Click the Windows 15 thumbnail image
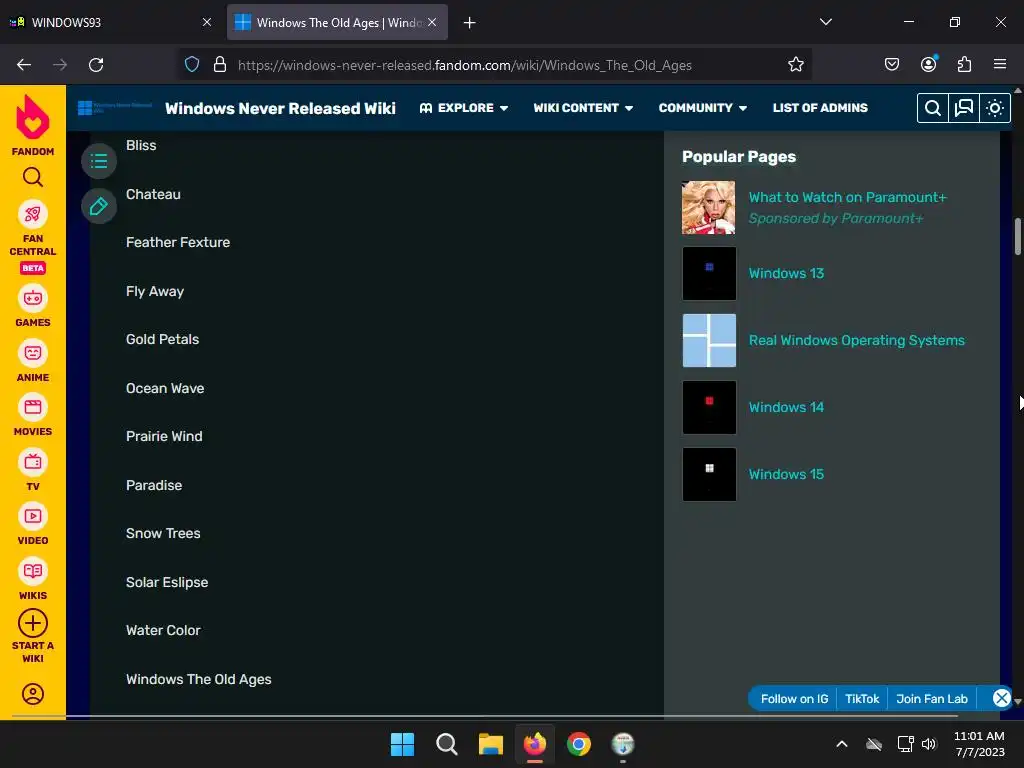The image size is (1024, 768). point(709,474)
